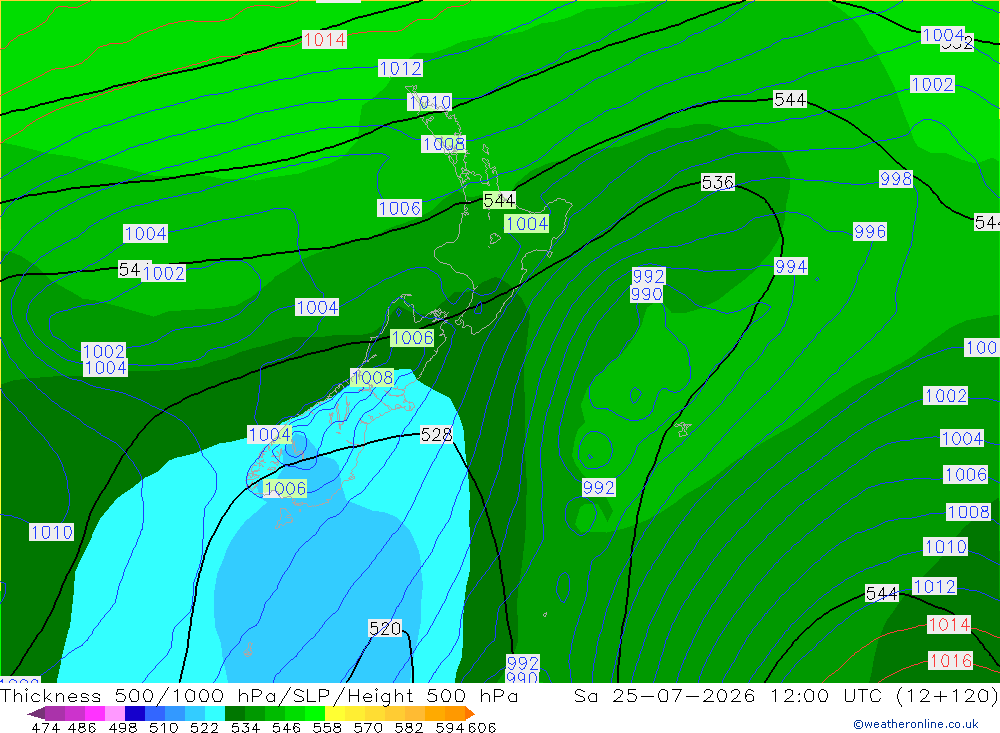
Task: Select the 996 isobar label
Action: tap(870, 232)
